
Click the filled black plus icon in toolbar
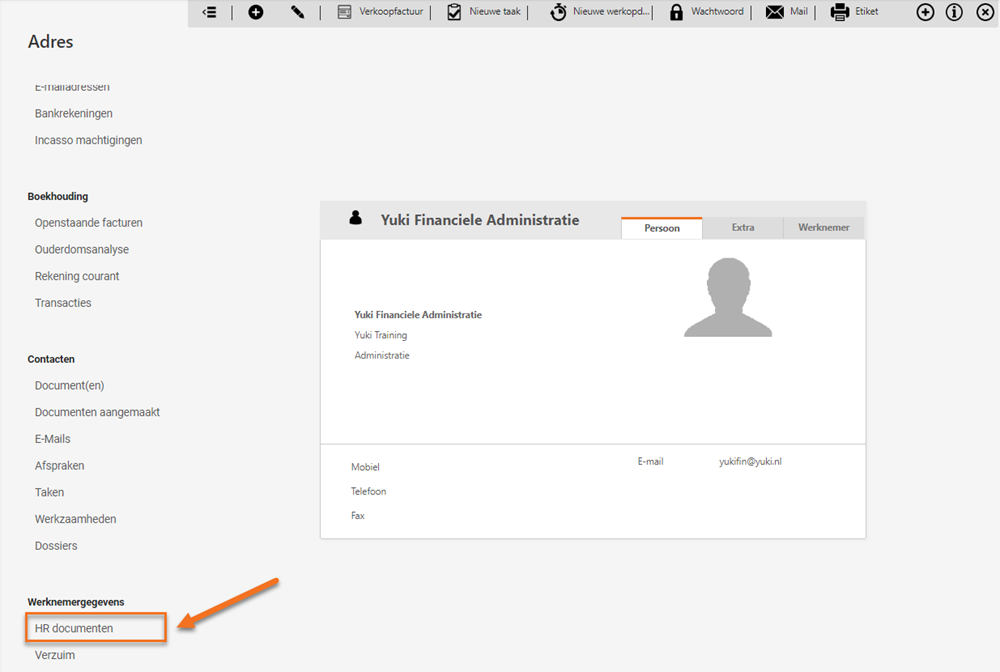[256, 12]
